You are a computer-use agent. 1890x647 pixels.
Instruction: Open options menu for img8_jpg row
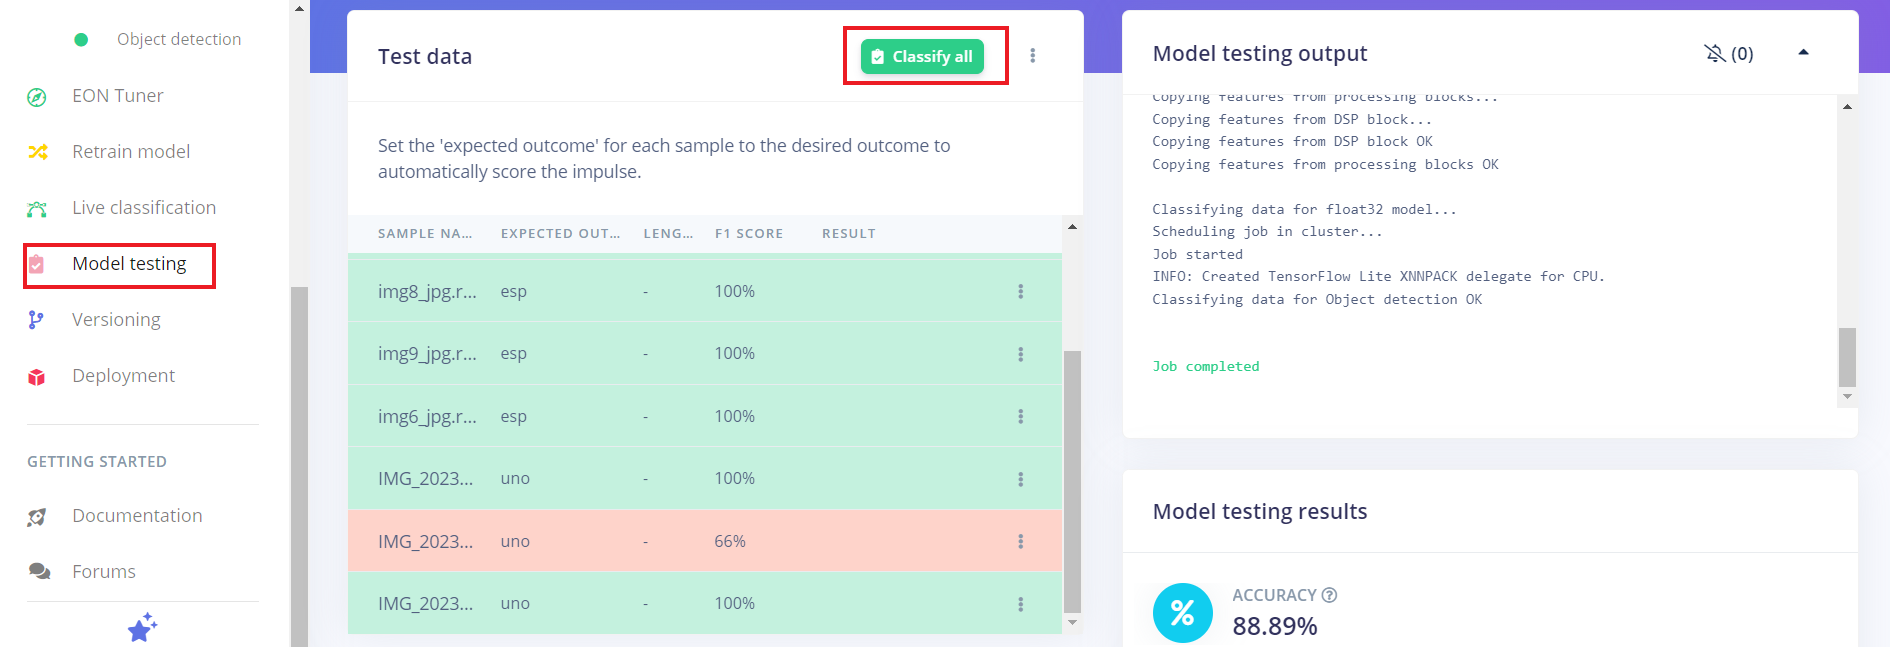(x=1020, y=291)
